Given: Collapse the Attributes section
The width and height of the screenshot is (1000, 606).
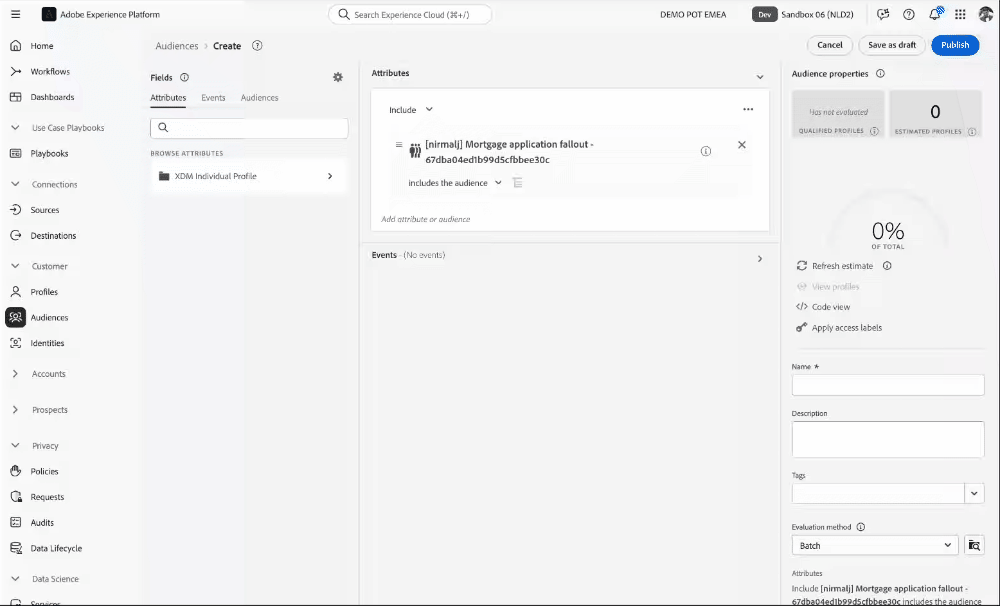Looking at the screenshot, I should [760, 77].
